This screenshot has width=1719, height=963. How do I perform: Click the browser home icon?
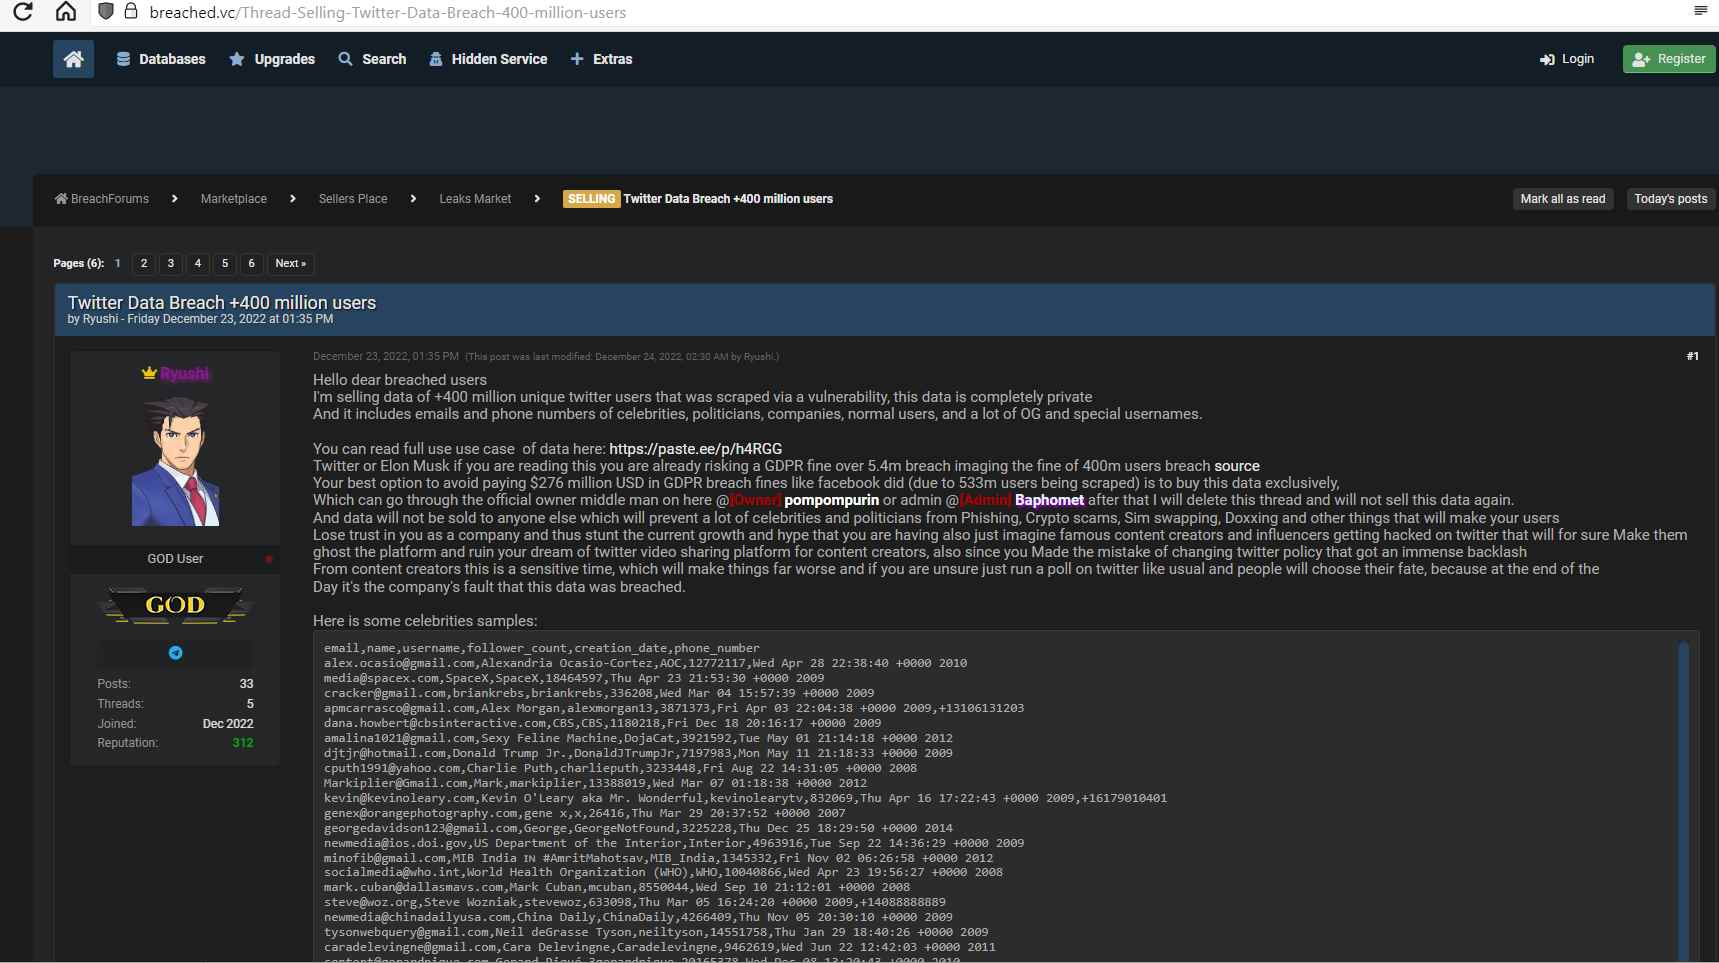coord(66,12)
